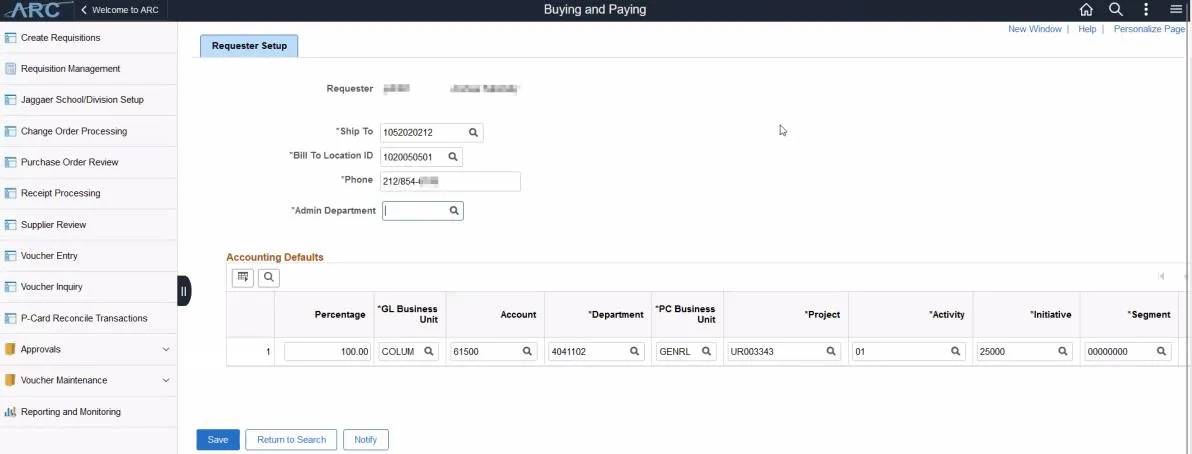Image resolution: width=1192 pixels, height=454 pixels.
Task: Open the New Window link
Action: (1035, 29)
